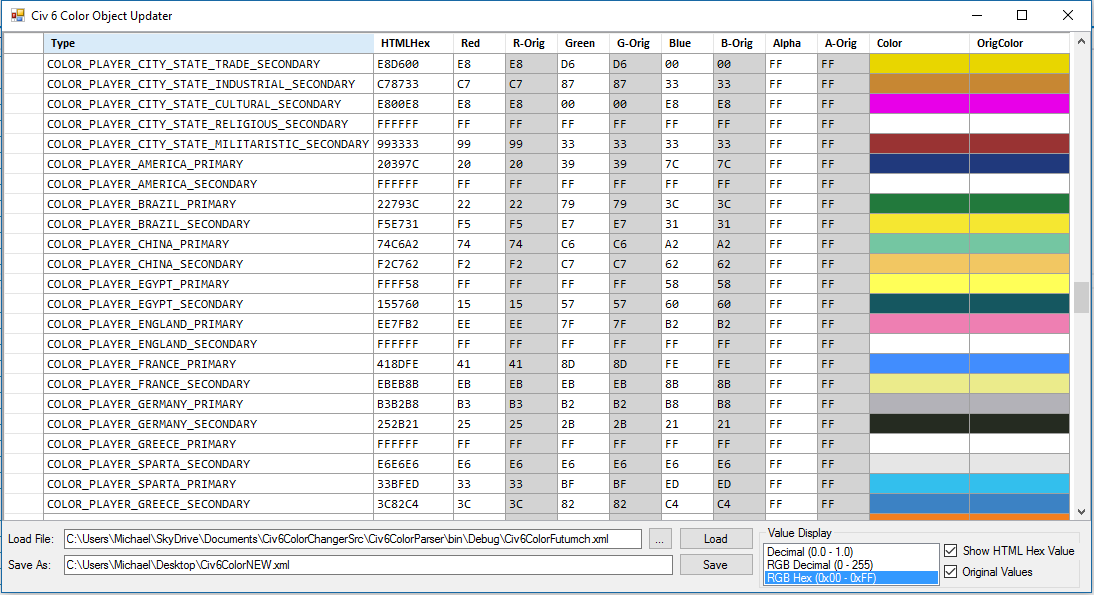Sort by the HTMLHex column header
This screenshot has height=595, width=1094.
point(413,43)
